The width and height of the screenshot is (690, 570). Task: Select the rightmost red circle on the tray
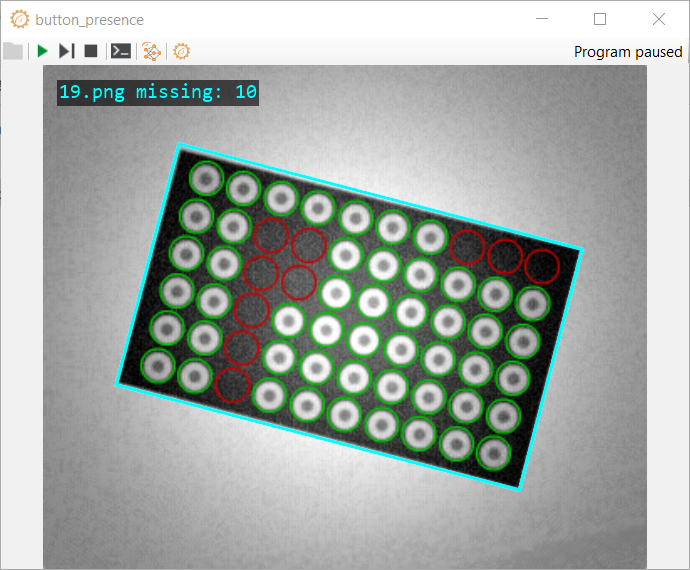coord(541,267)
